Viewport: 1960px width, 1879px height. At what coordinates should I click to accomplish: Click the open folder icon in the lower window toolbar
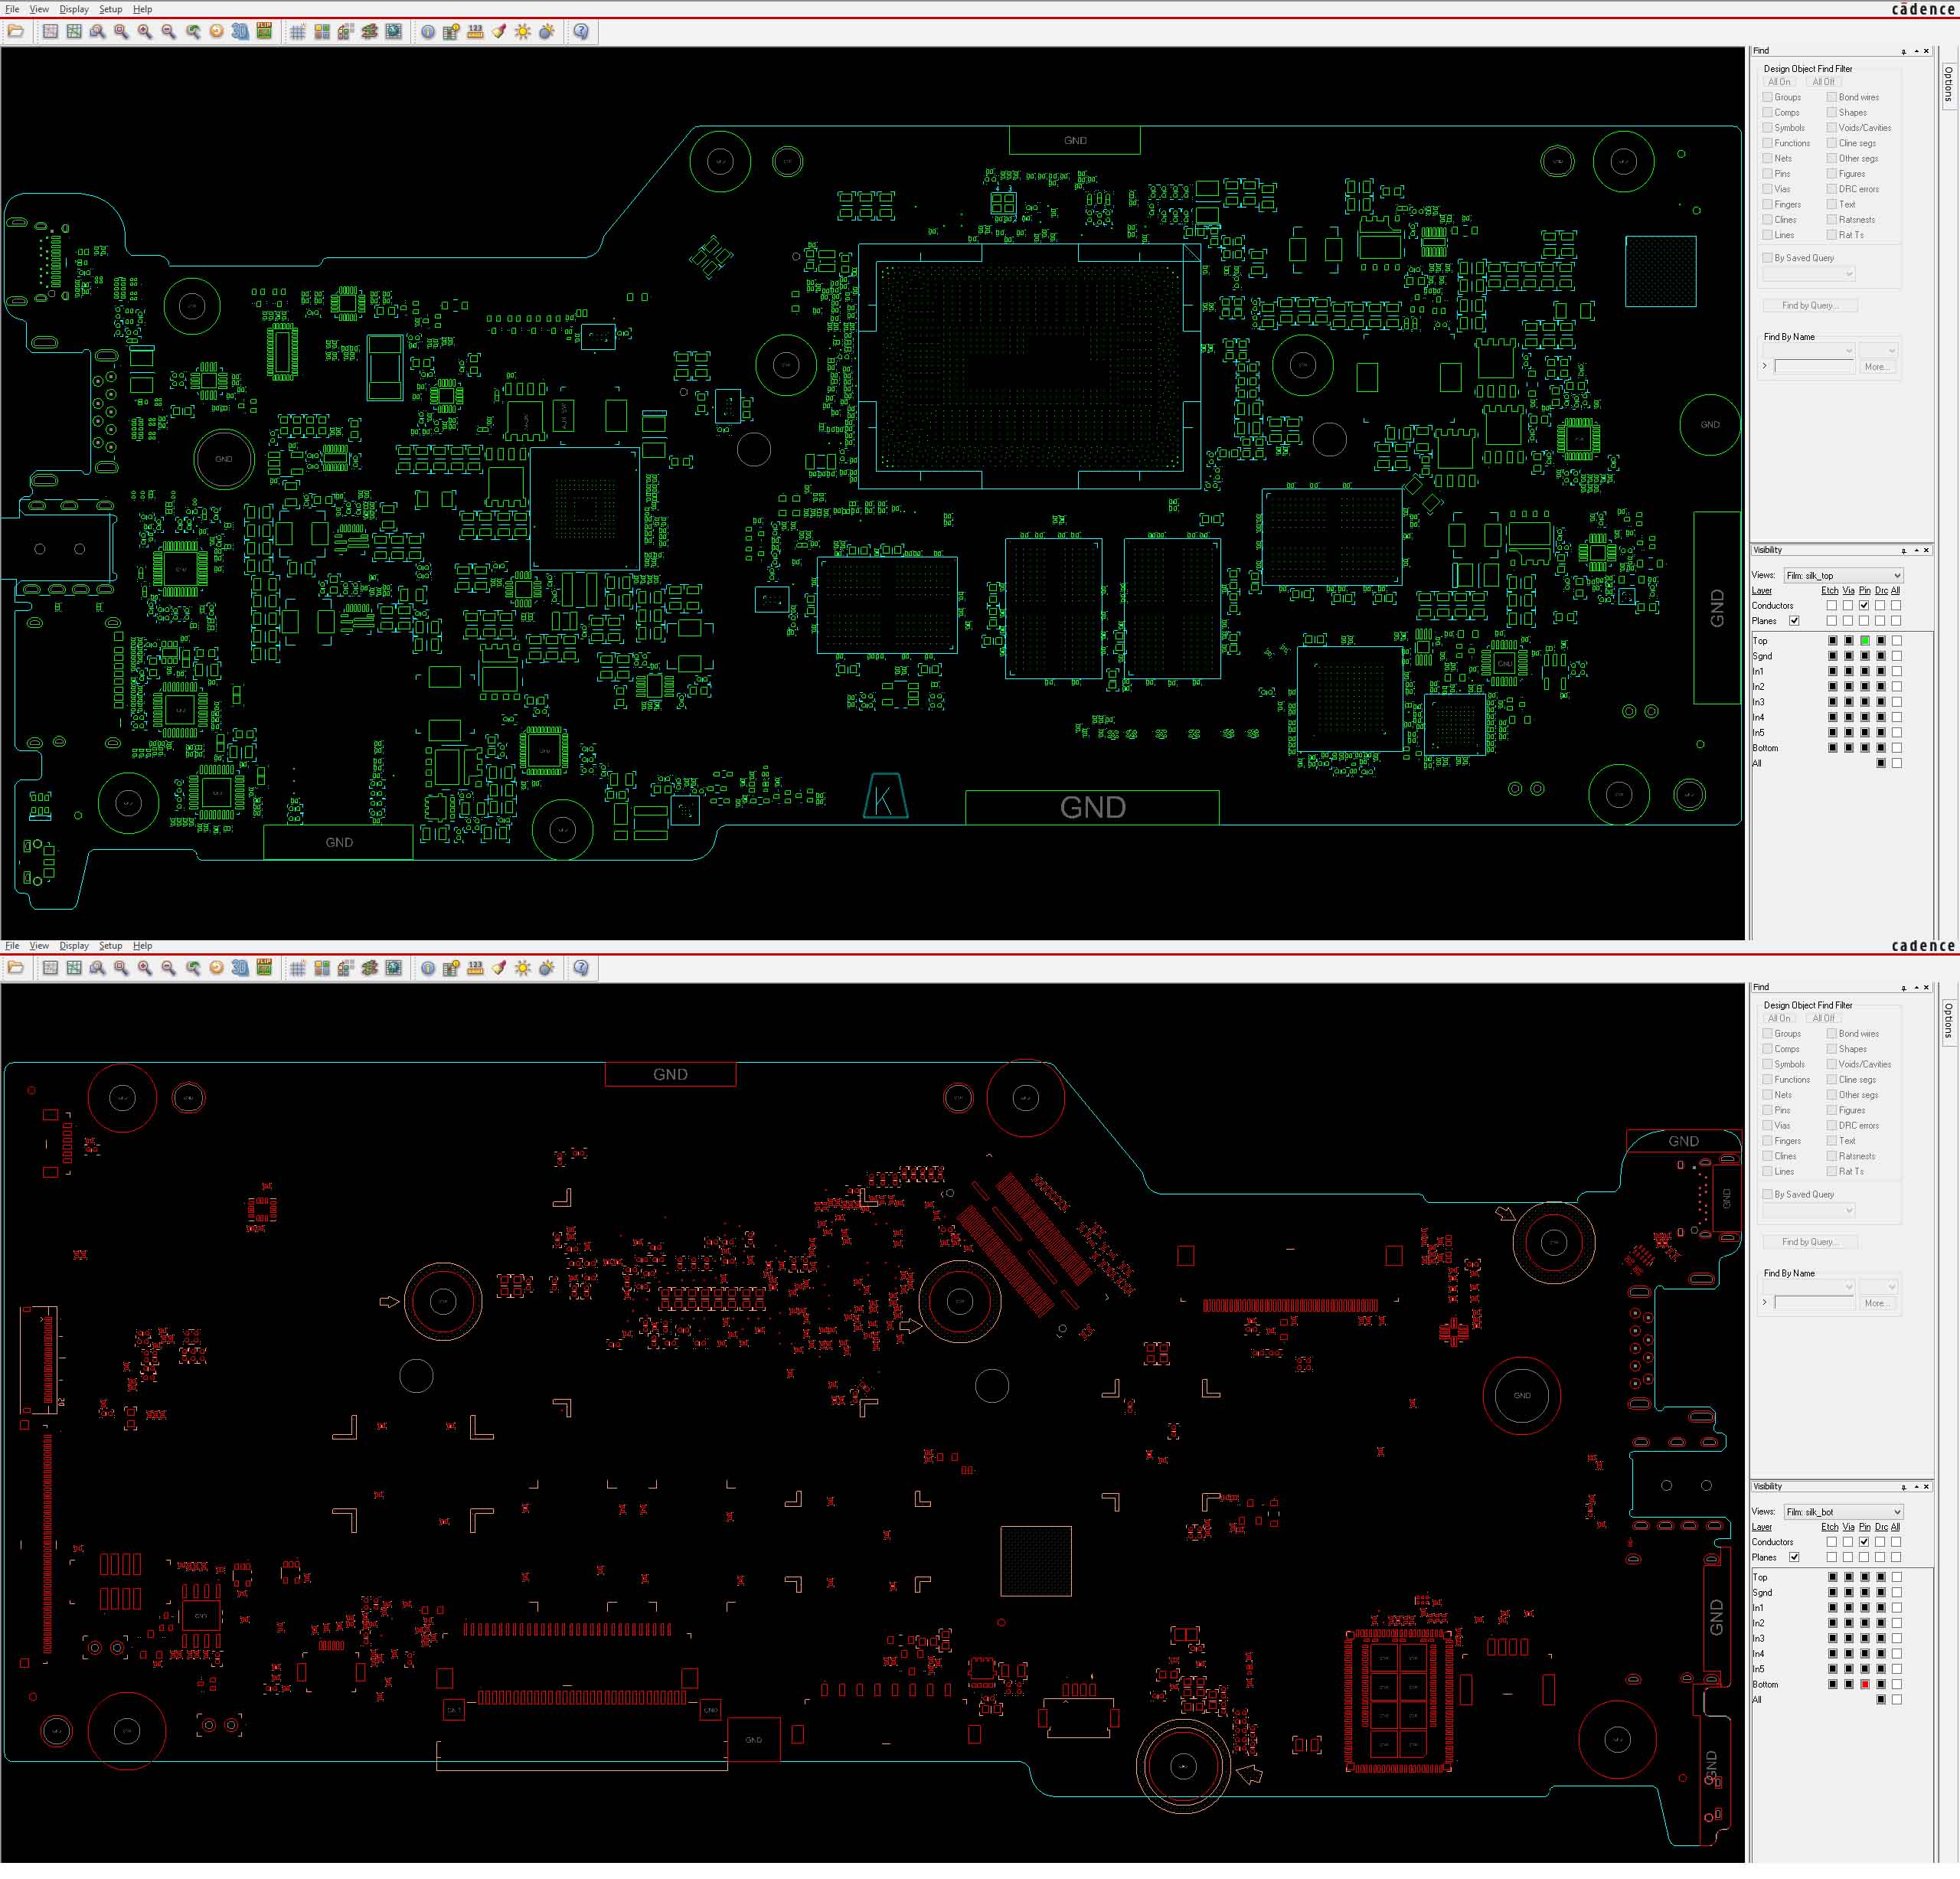click(x=16, y=968)
